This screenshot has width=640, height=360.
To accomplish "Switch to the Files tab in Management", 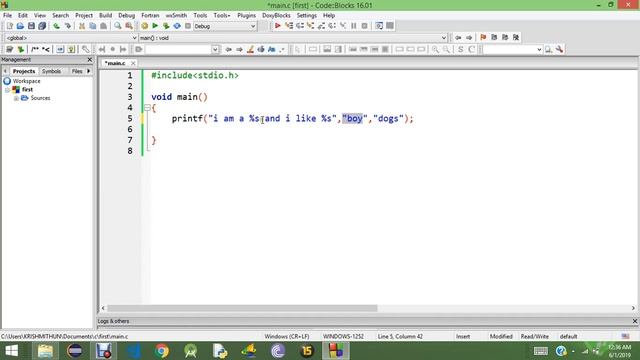I will tap(77, 71).
